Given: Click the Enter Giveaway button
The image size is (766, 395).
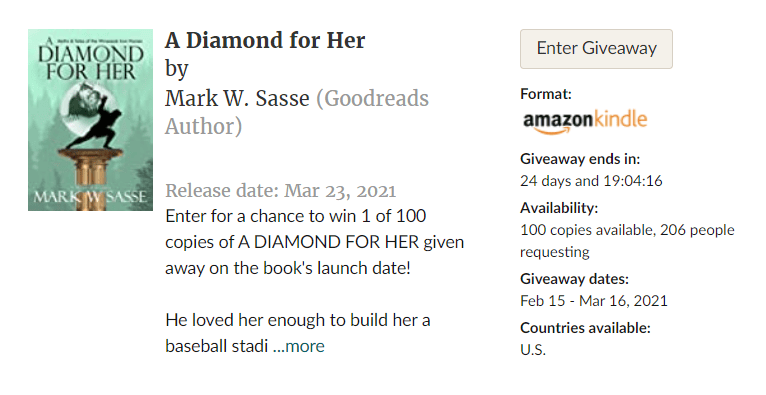Looking at the screenshot, I should point(596,49).
